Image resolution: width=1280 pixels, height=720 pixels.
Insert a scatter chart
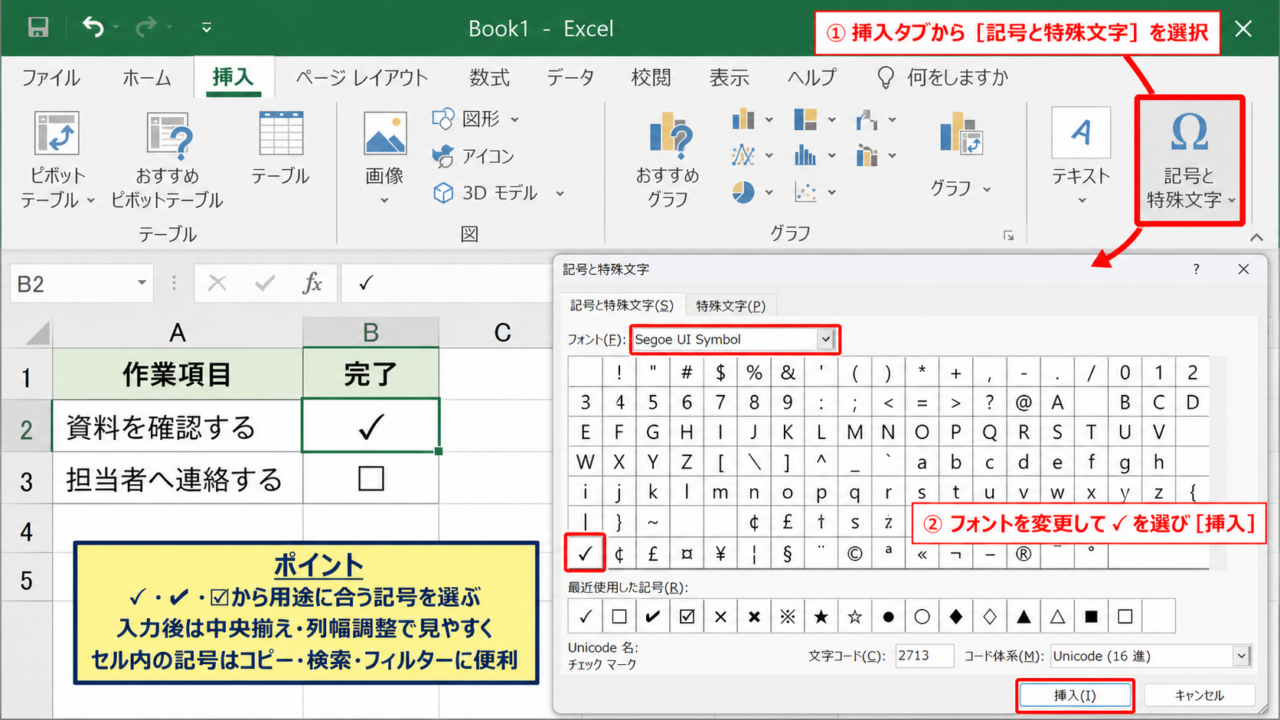click(x=813, y=191)
